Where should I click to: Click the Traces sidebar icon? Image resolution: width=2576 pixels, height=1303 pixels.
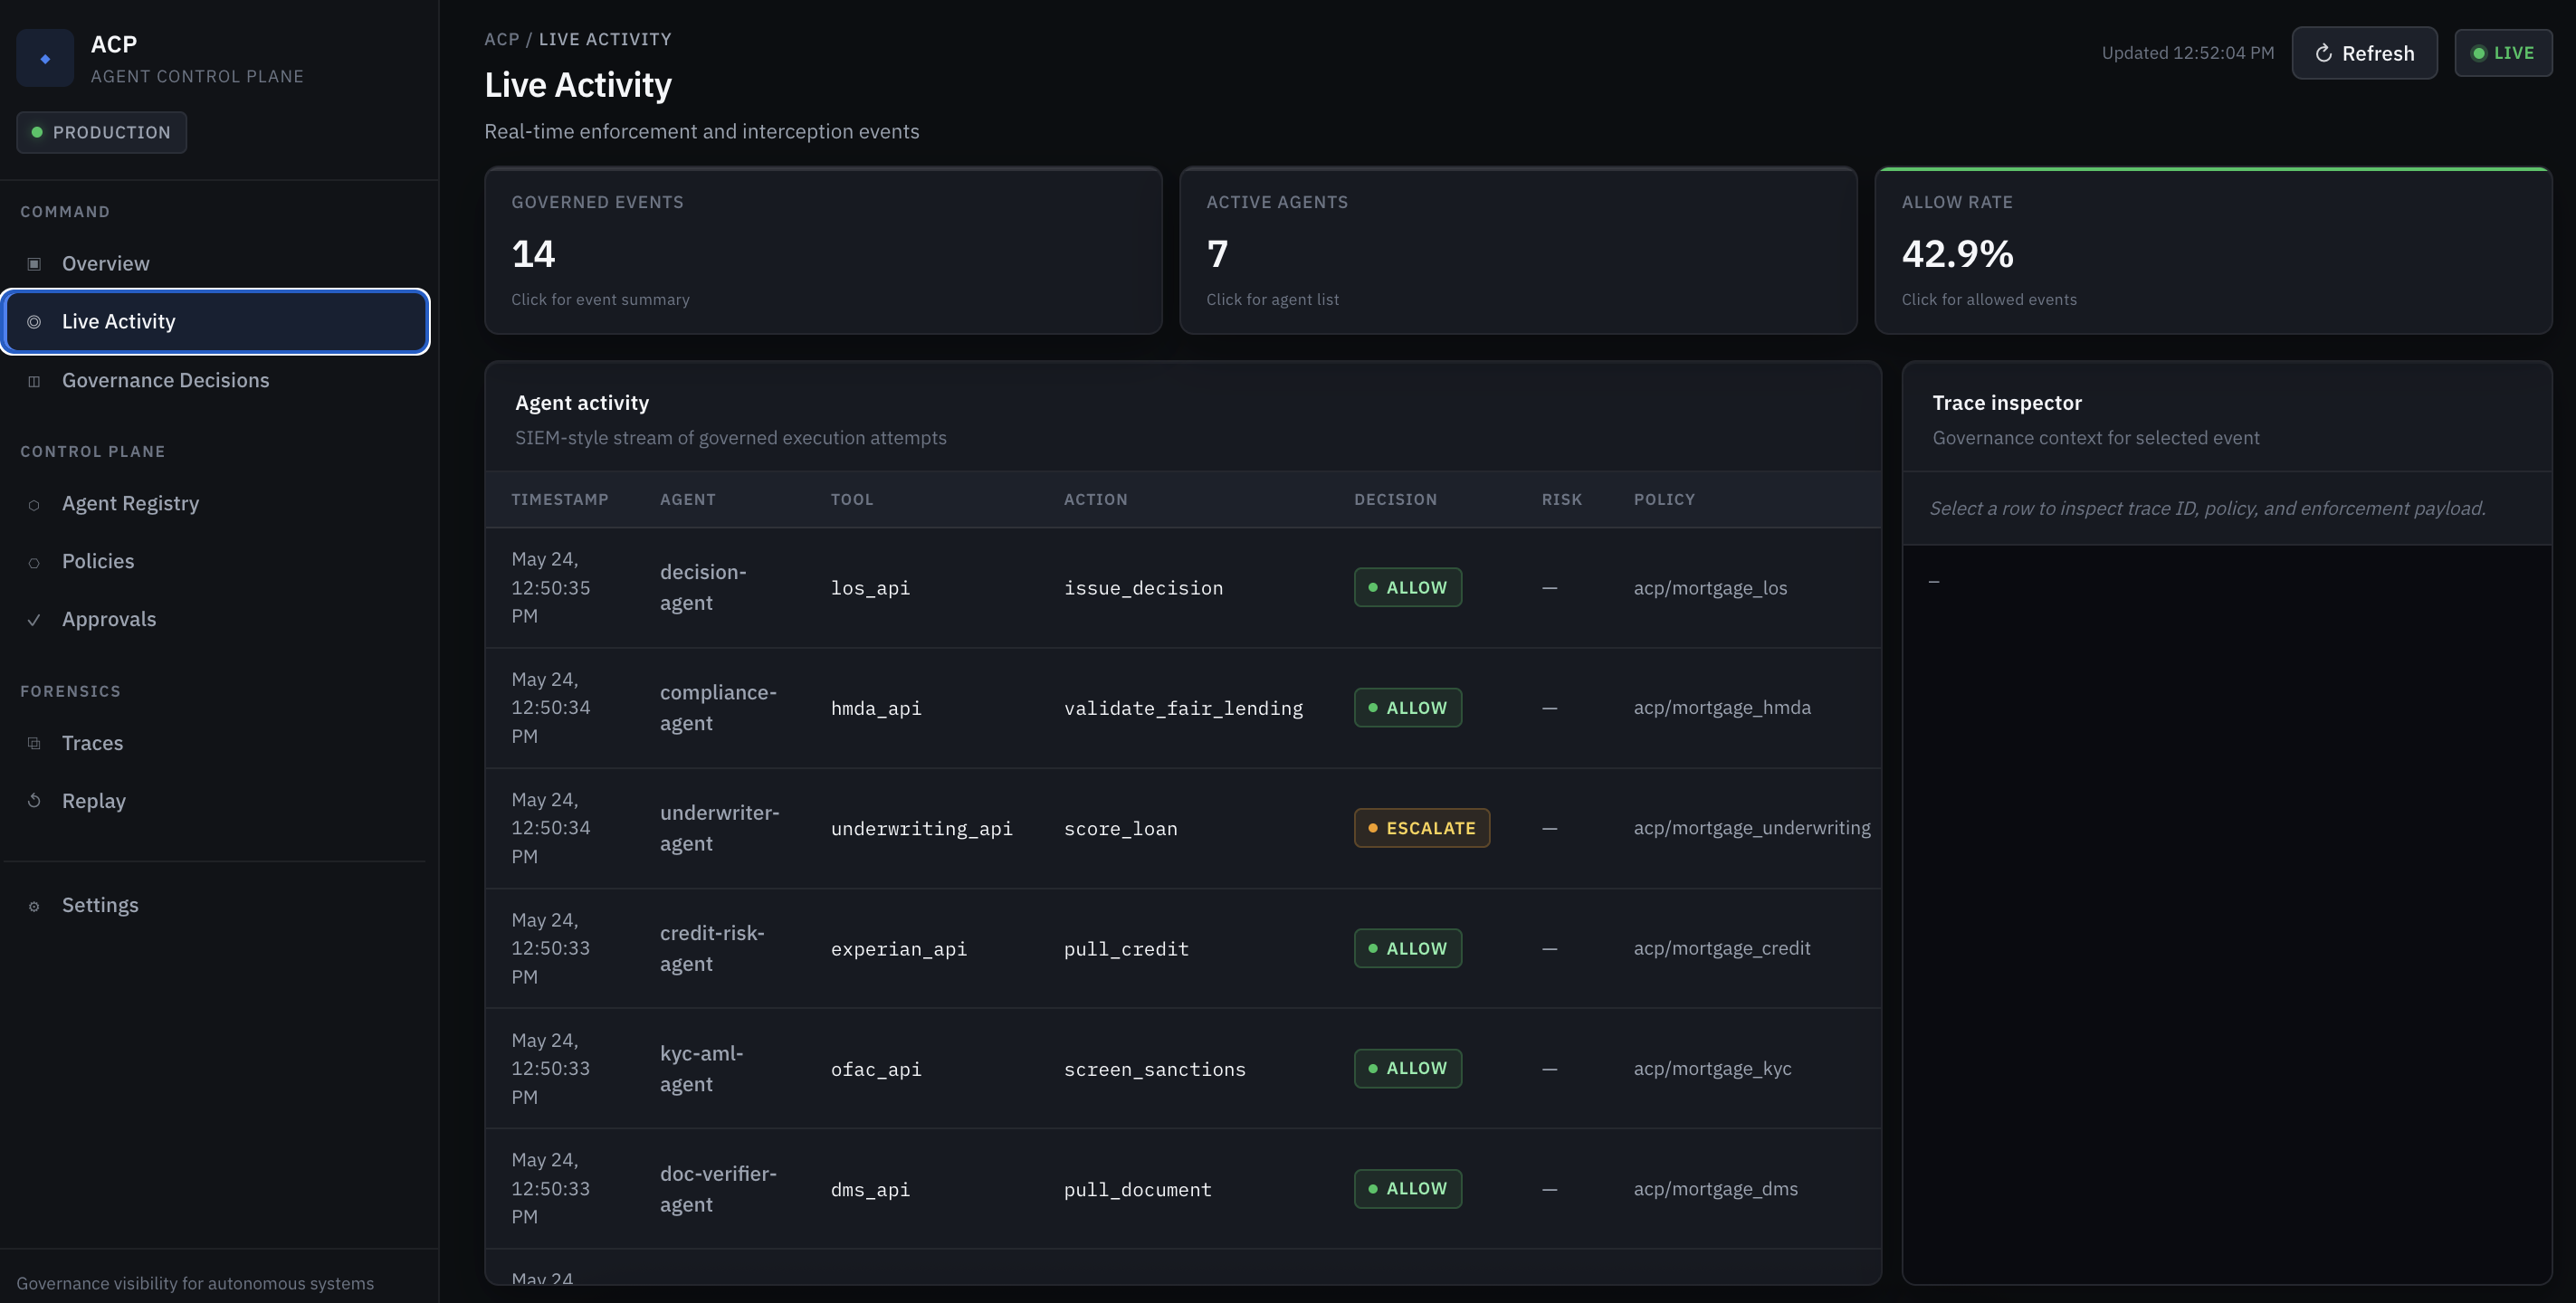tap(34, 743)
